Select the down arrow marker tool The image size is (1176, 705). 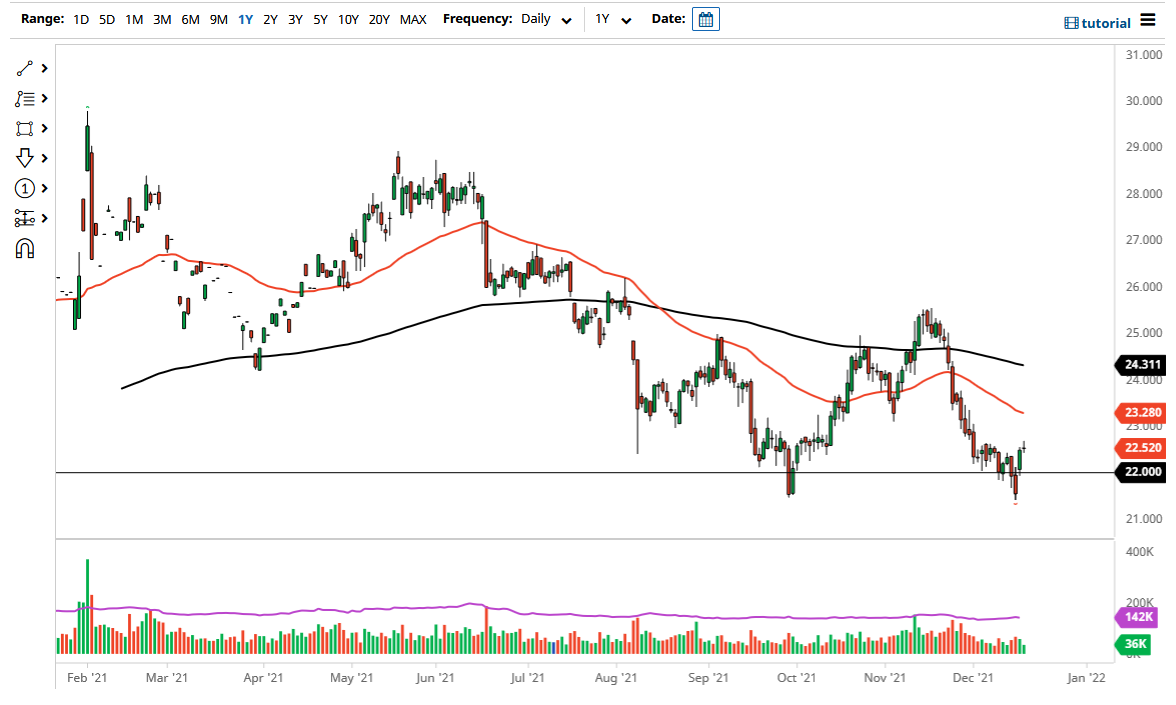pyautogui.click(x=25, y=158)
